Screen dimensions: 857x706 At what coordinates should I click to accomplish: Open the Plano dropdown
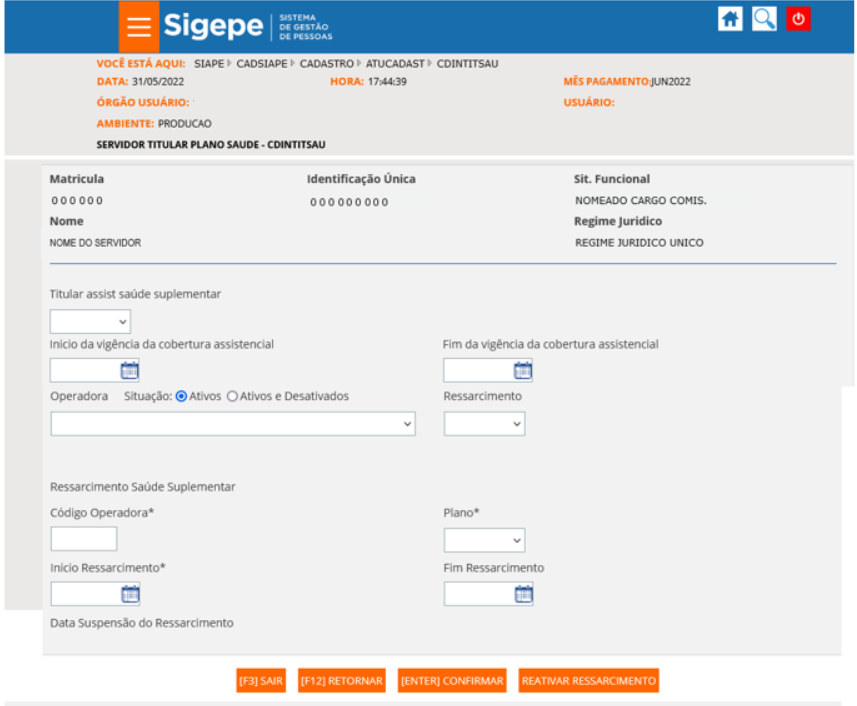(484, 540)
